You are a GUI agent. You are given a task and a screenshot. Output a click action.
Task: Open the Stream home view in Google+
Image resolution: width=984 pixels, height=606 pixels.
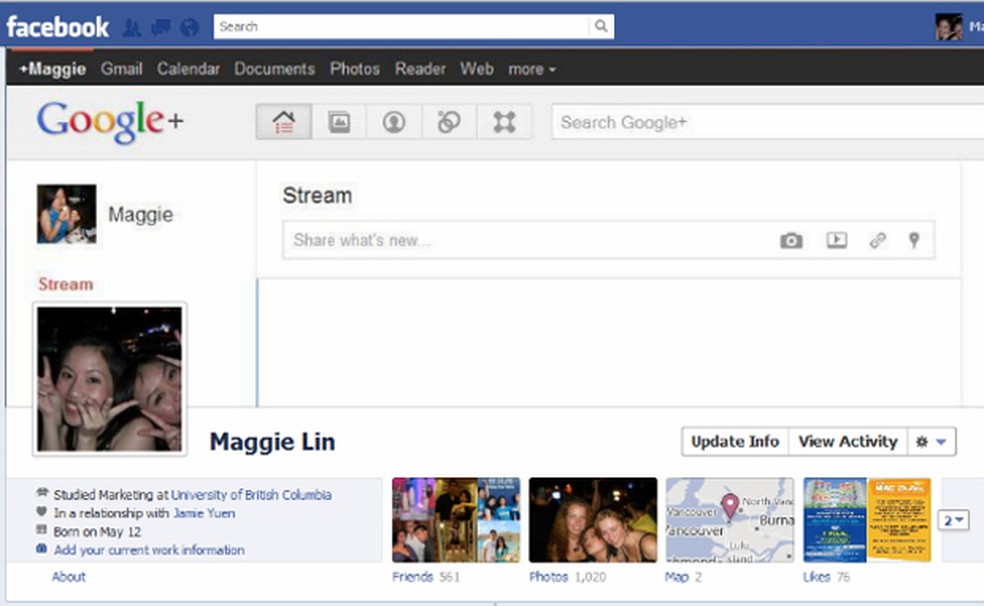click(283, 121)
